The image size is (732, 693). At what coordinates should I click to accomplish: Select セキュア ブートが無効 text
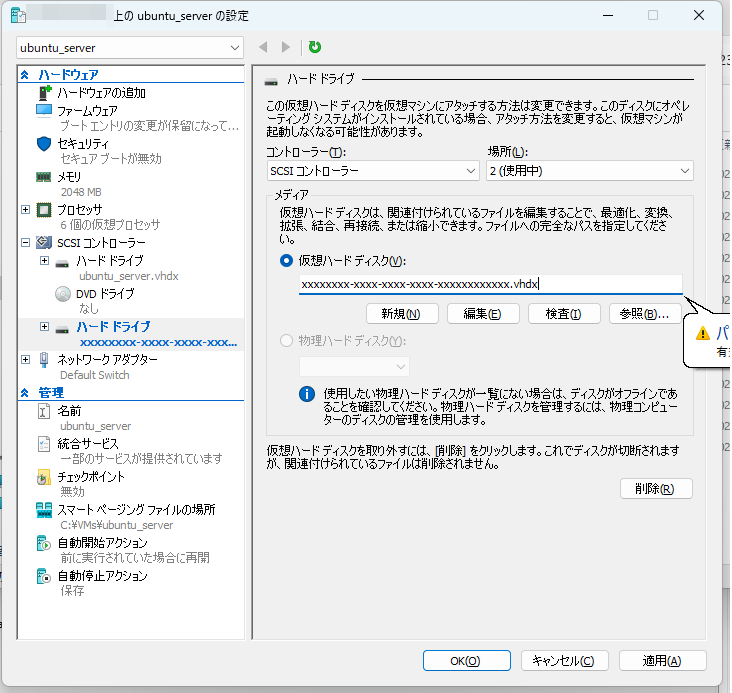click(111, 159)
